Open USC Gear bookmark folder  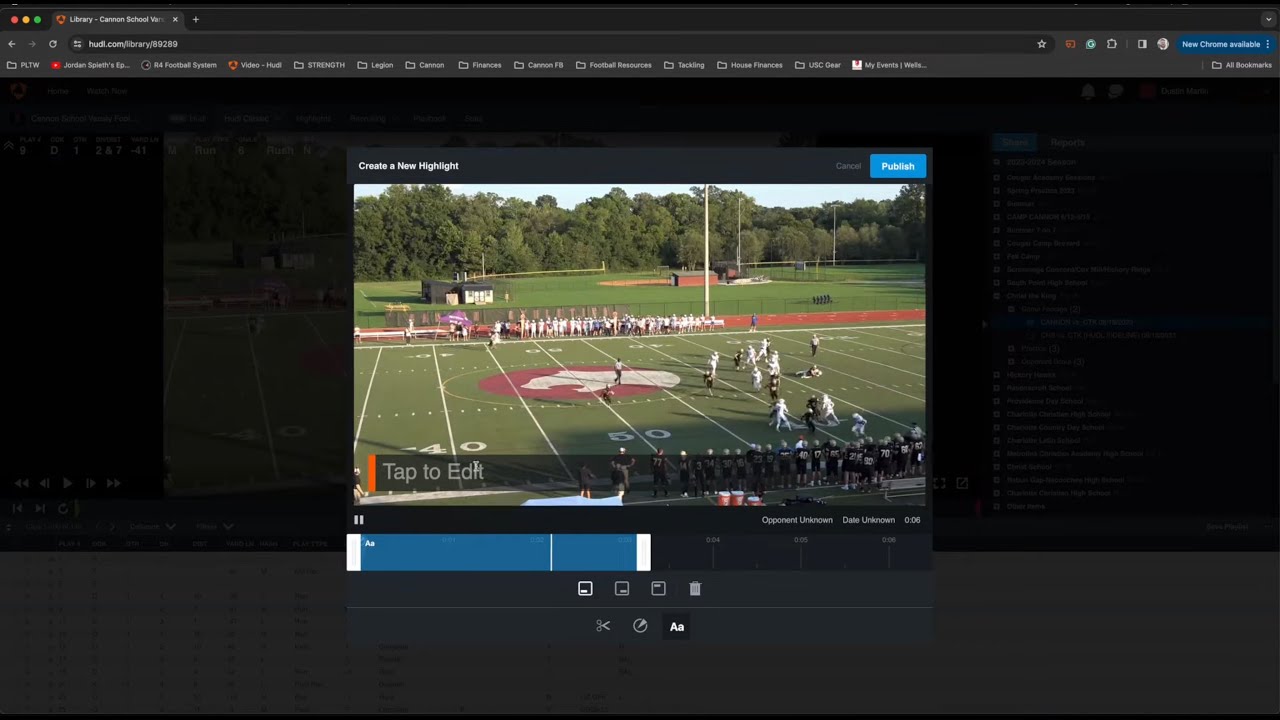[x=818, y=65]
